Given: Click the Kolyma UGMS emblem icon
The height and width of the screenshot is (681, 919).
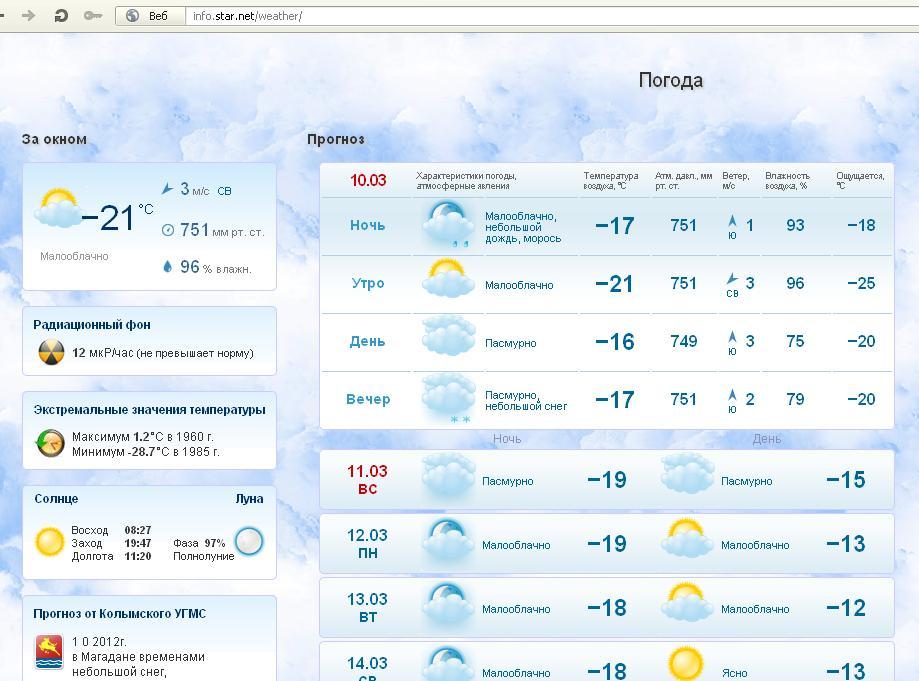Looking at the screenshot, I should tap(49, 652).
